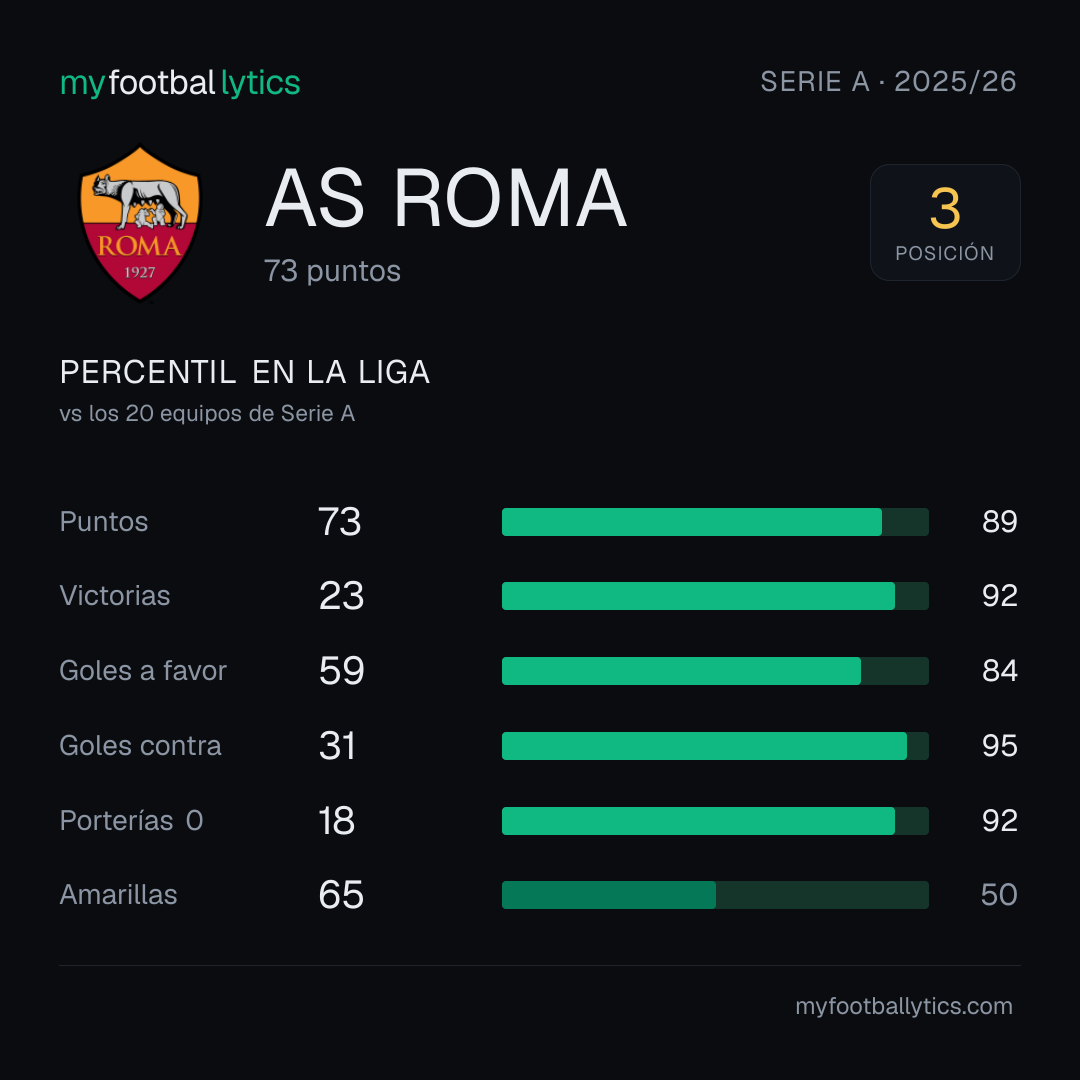Select the Porterías 0 stat label
The image size is (1080, 1080).
(x=132, y=821)
